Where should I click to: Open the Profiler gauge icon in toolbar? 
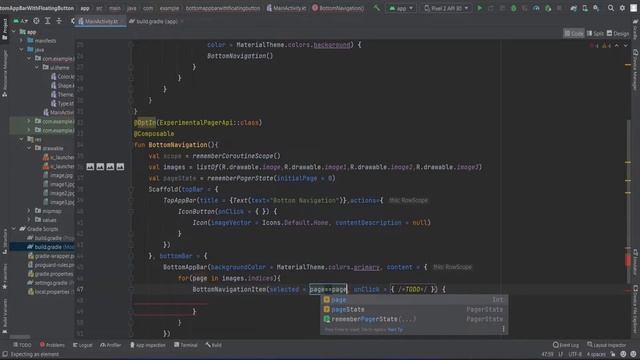(x=536, y=8)
